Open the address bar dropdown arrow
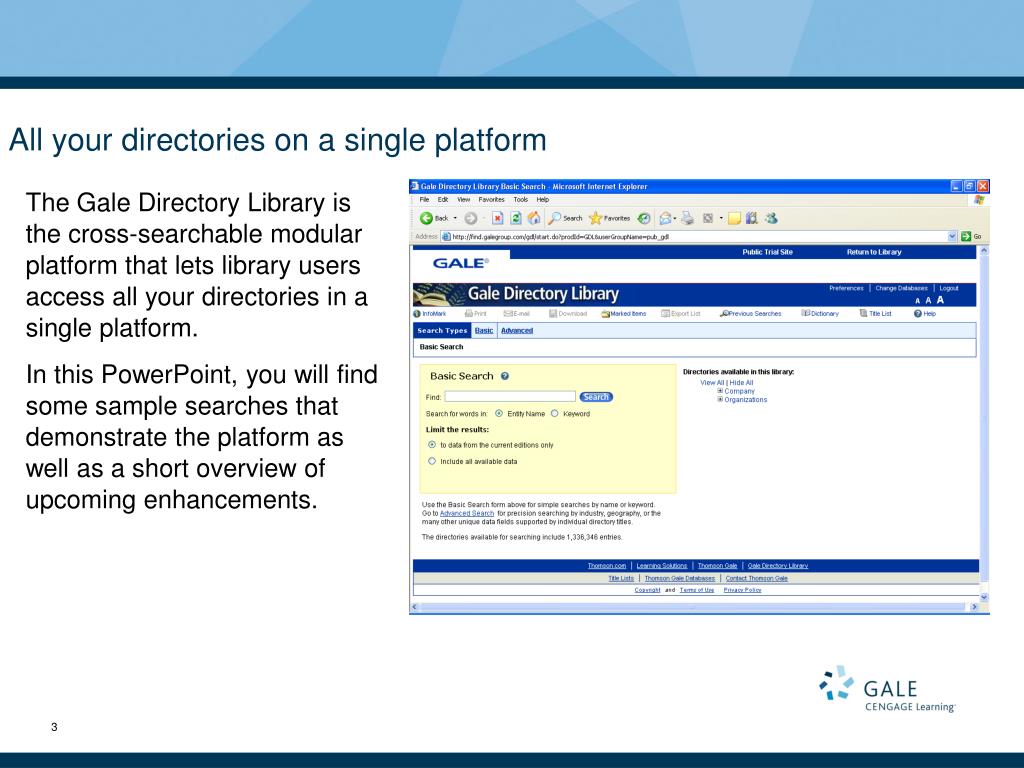 click(952, 236)
